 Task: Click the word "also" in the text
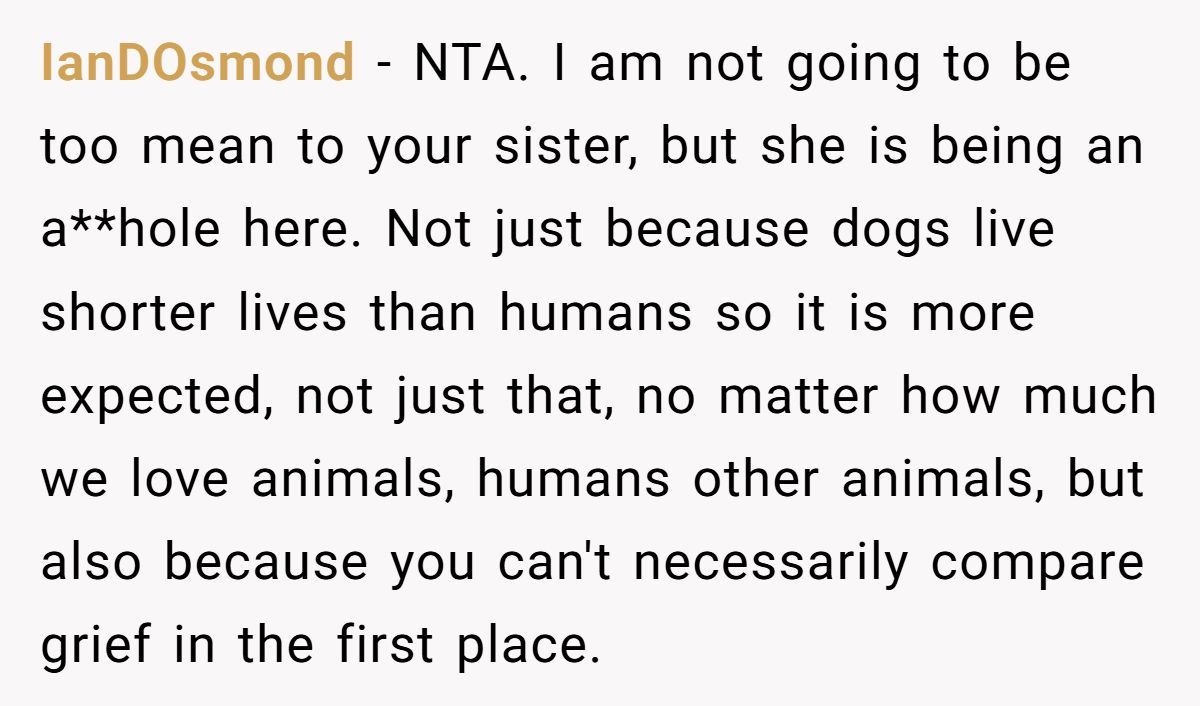tap(92, 563)
